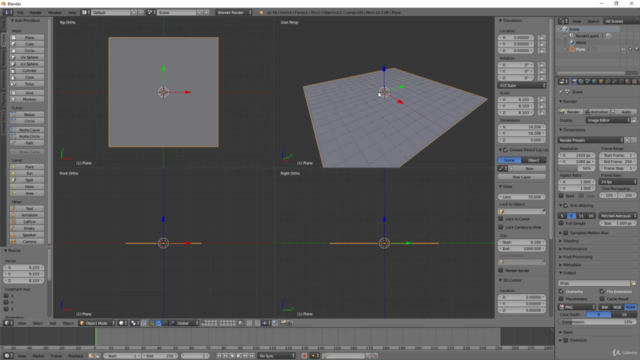The image size is (640, 360).
Task: Add a Lattice object
Action: tap(27, 222)
